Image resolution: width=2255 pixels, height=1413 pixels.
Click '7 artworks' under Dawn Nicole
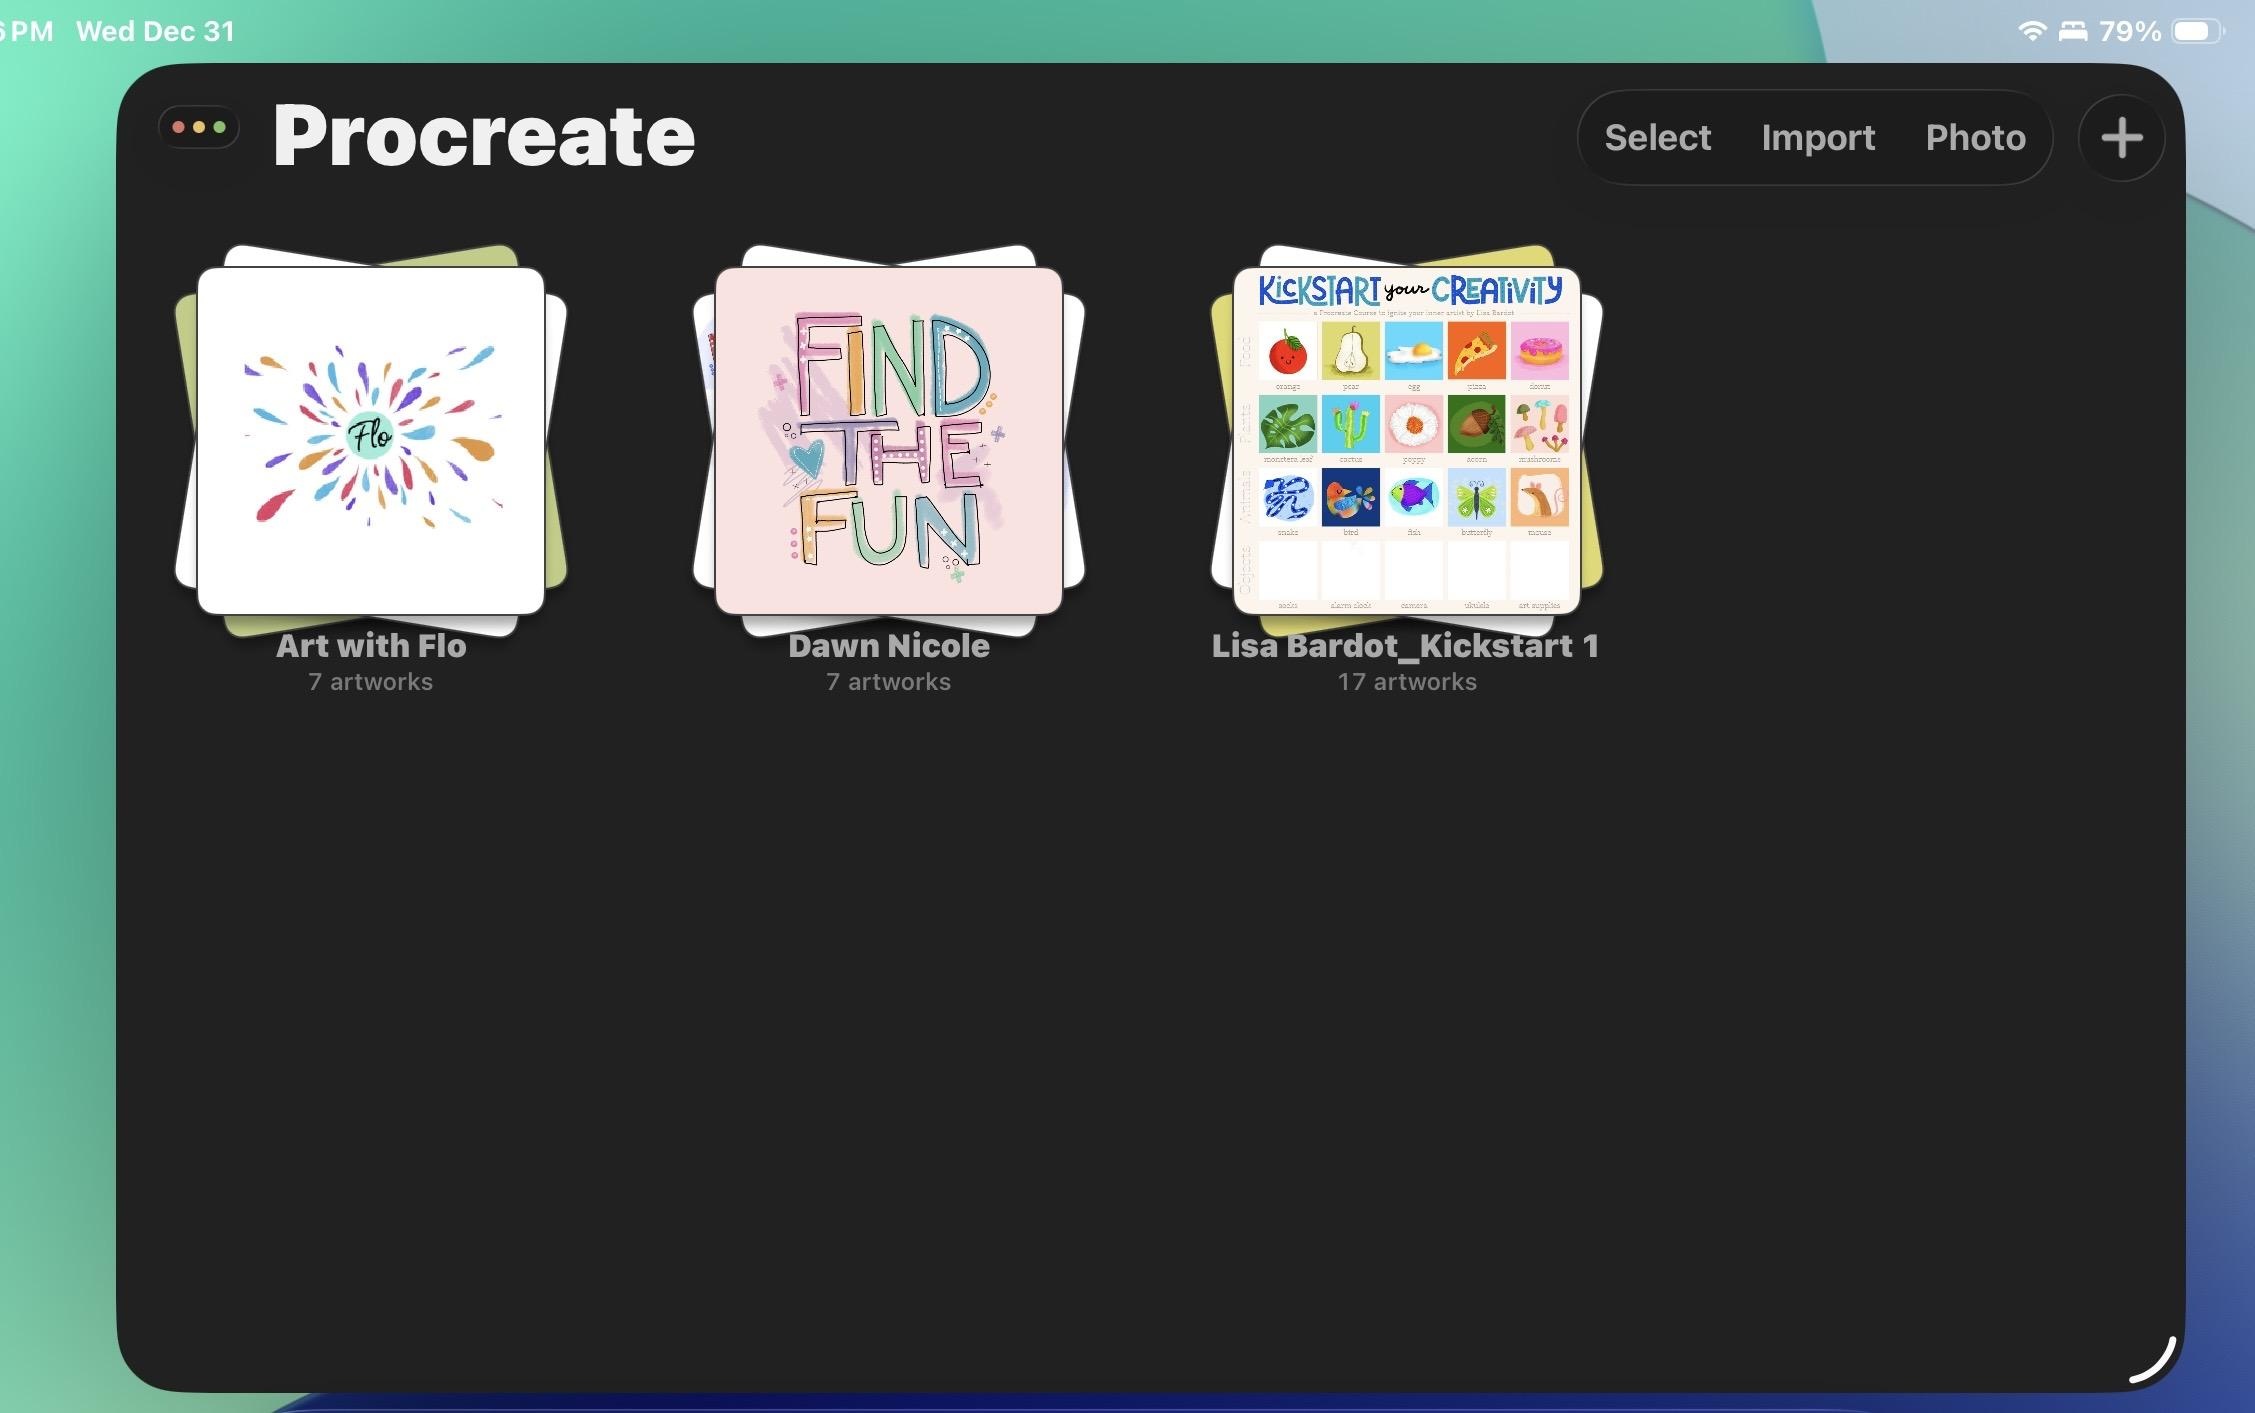pos(889,682)
